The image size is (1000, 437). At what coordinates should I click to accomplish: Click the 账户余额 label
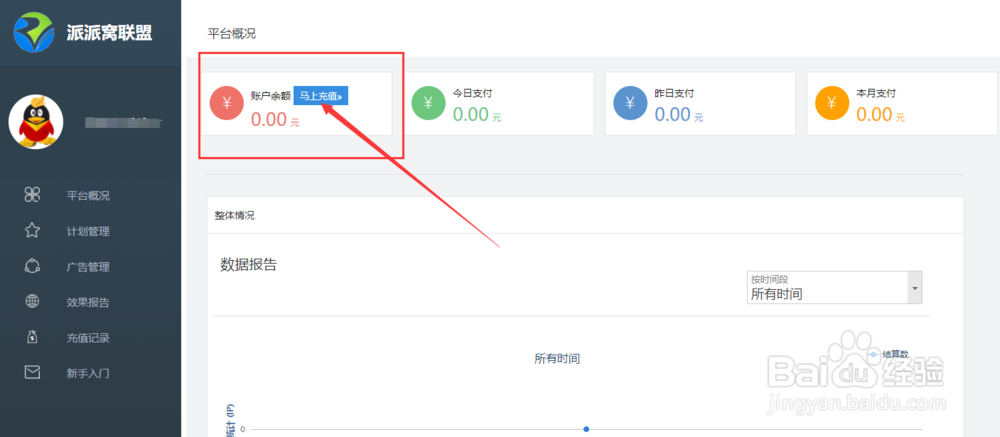coord(271,96)
